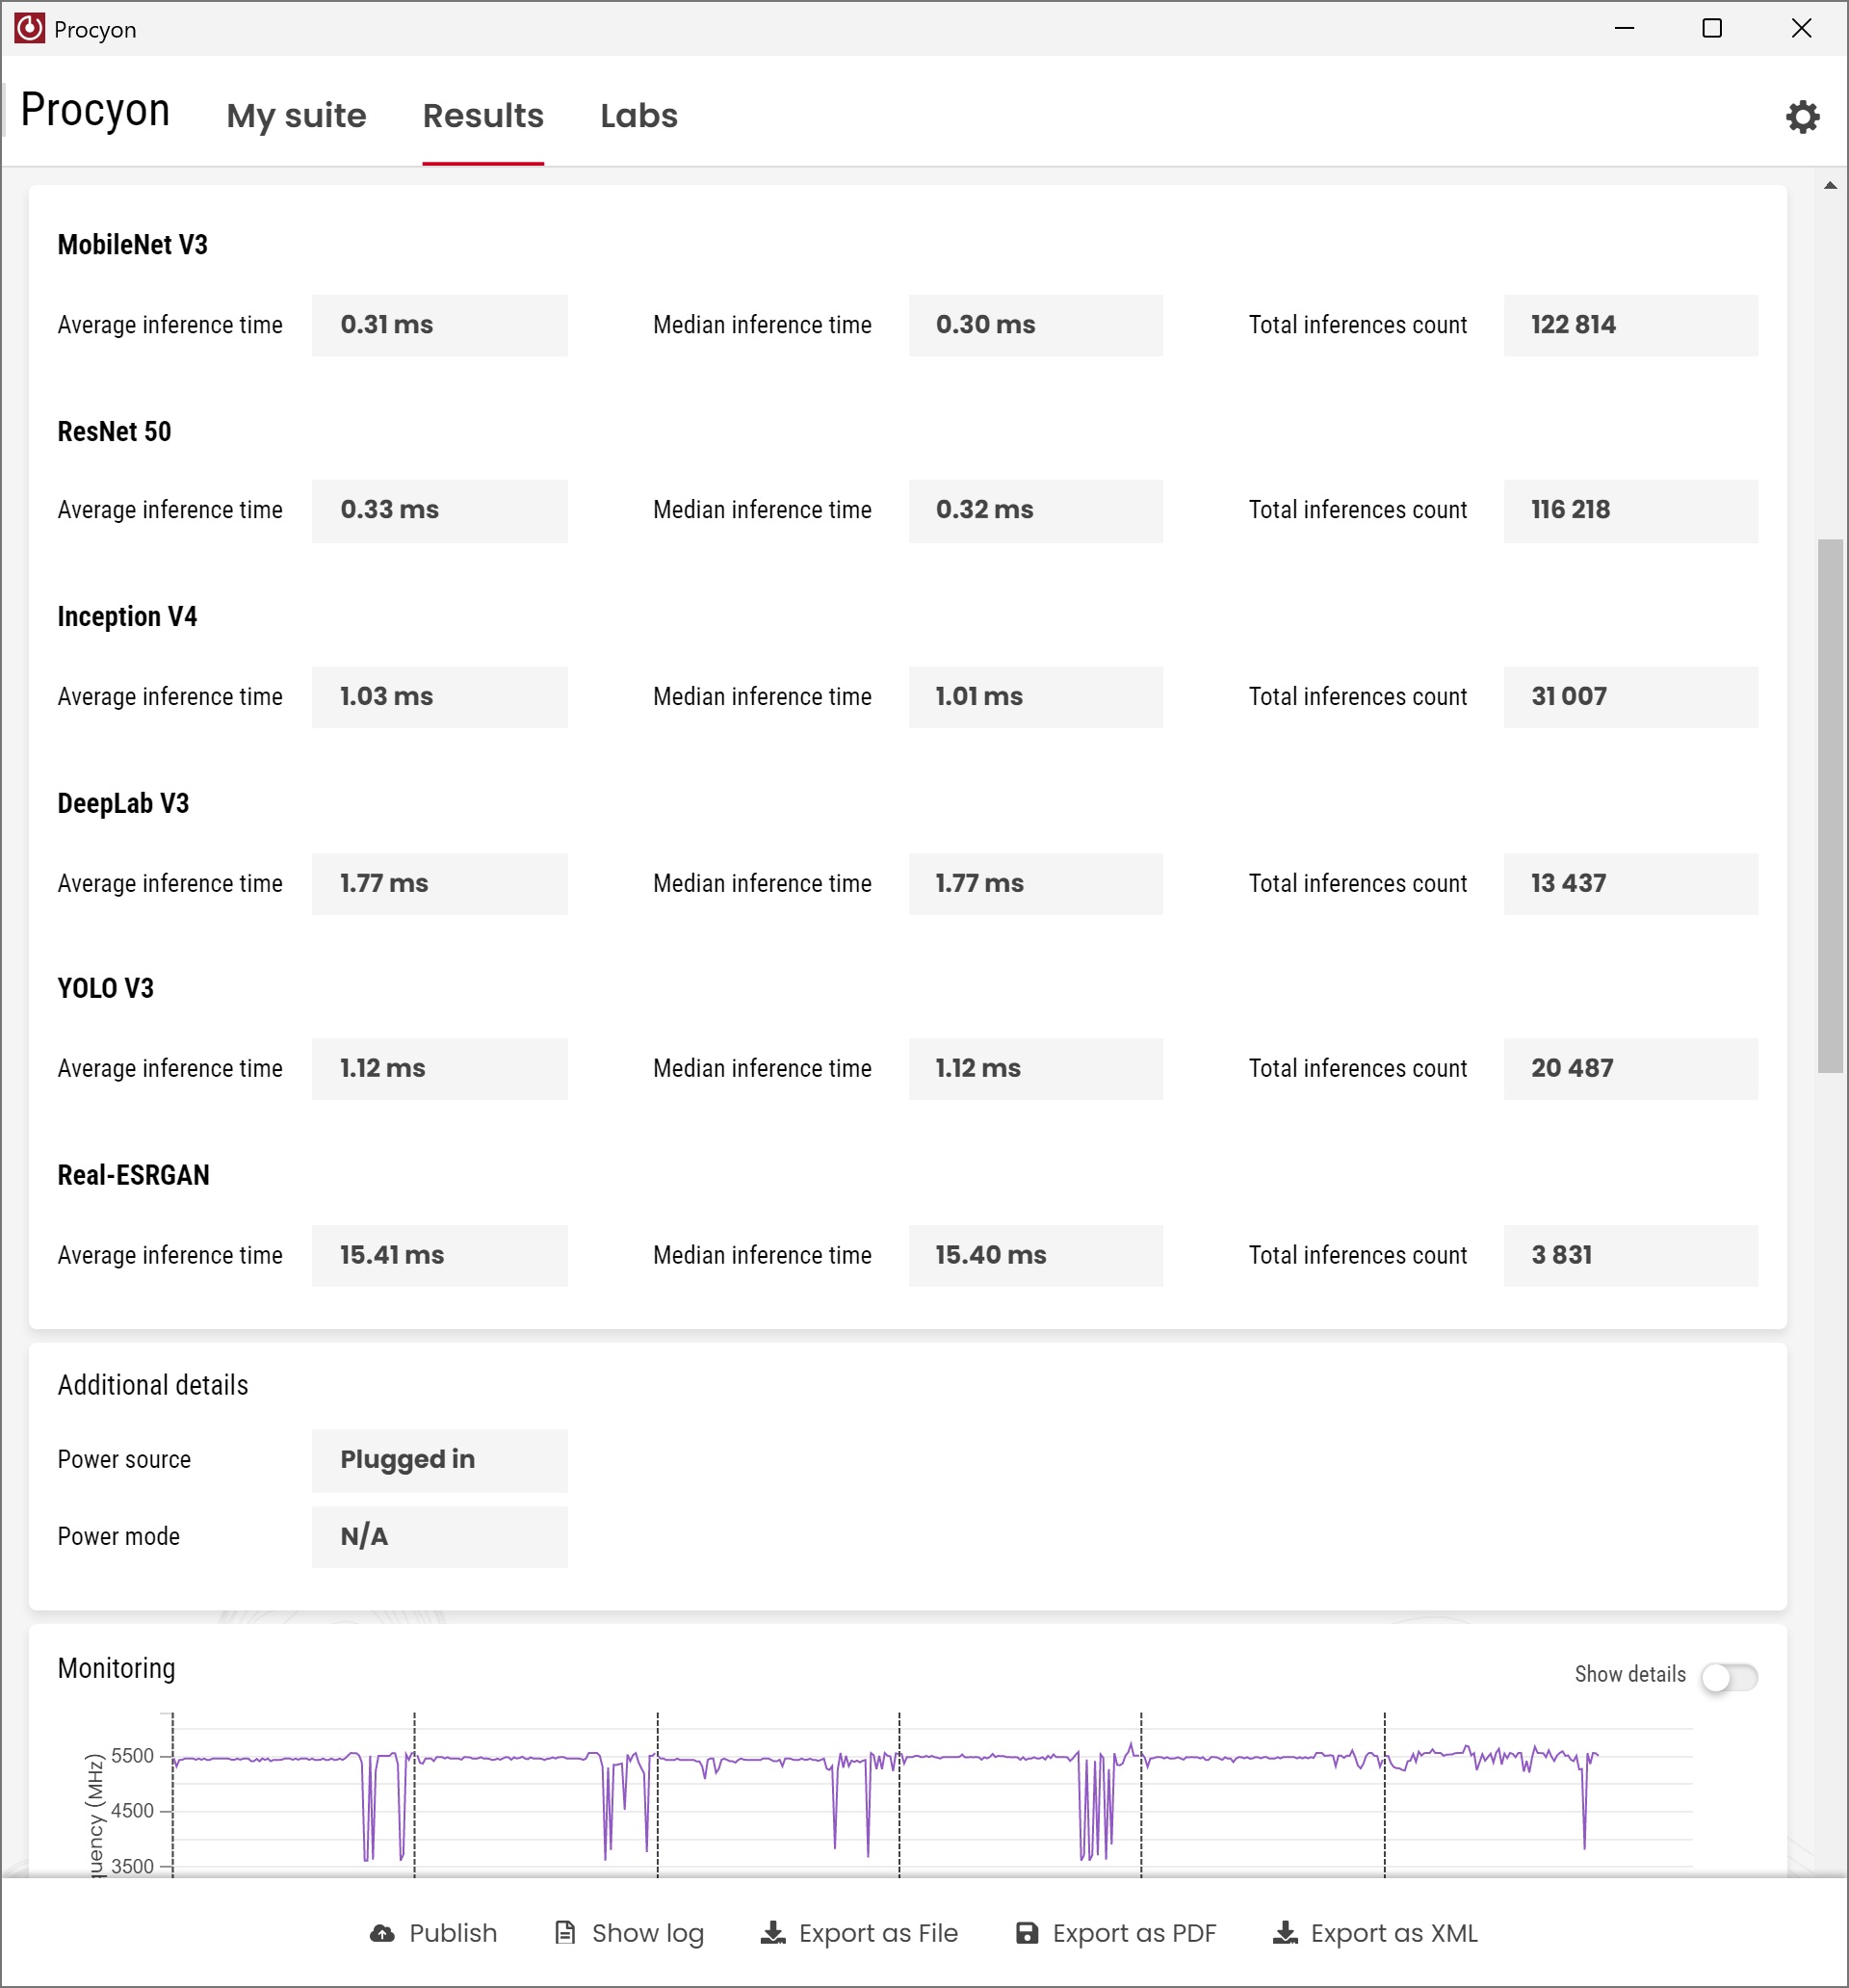Click Export as PDF
1849x1988 pixels.
point(1116,1933)
